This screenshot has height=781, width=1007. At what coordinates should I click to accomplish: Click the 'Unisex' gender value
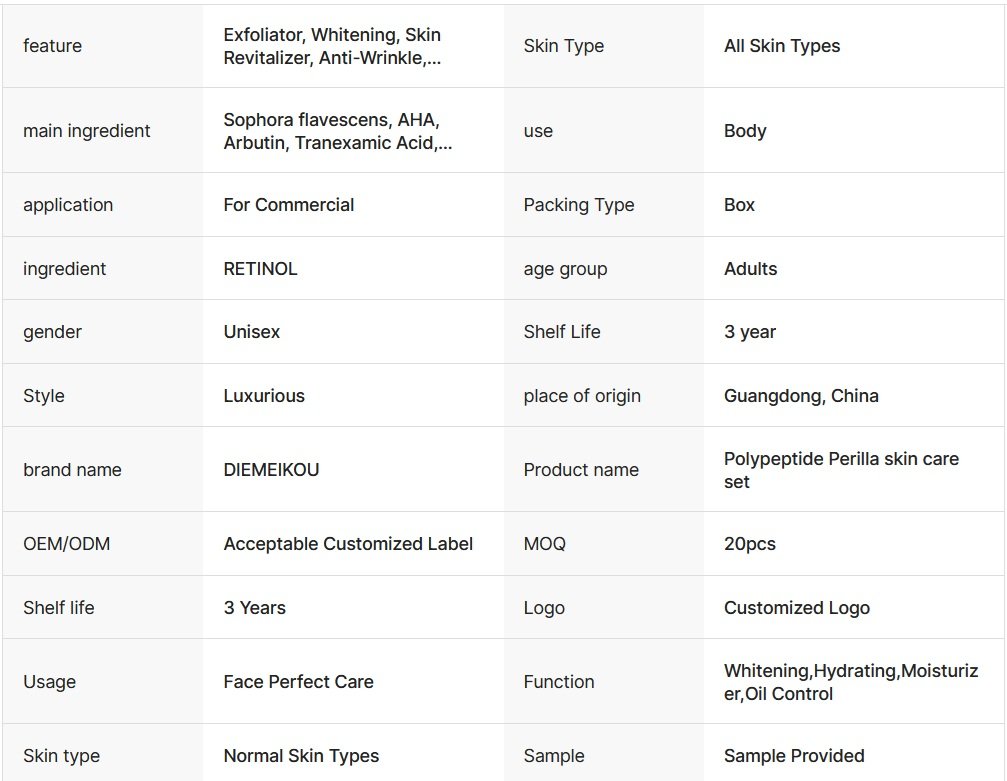point(252,332)
